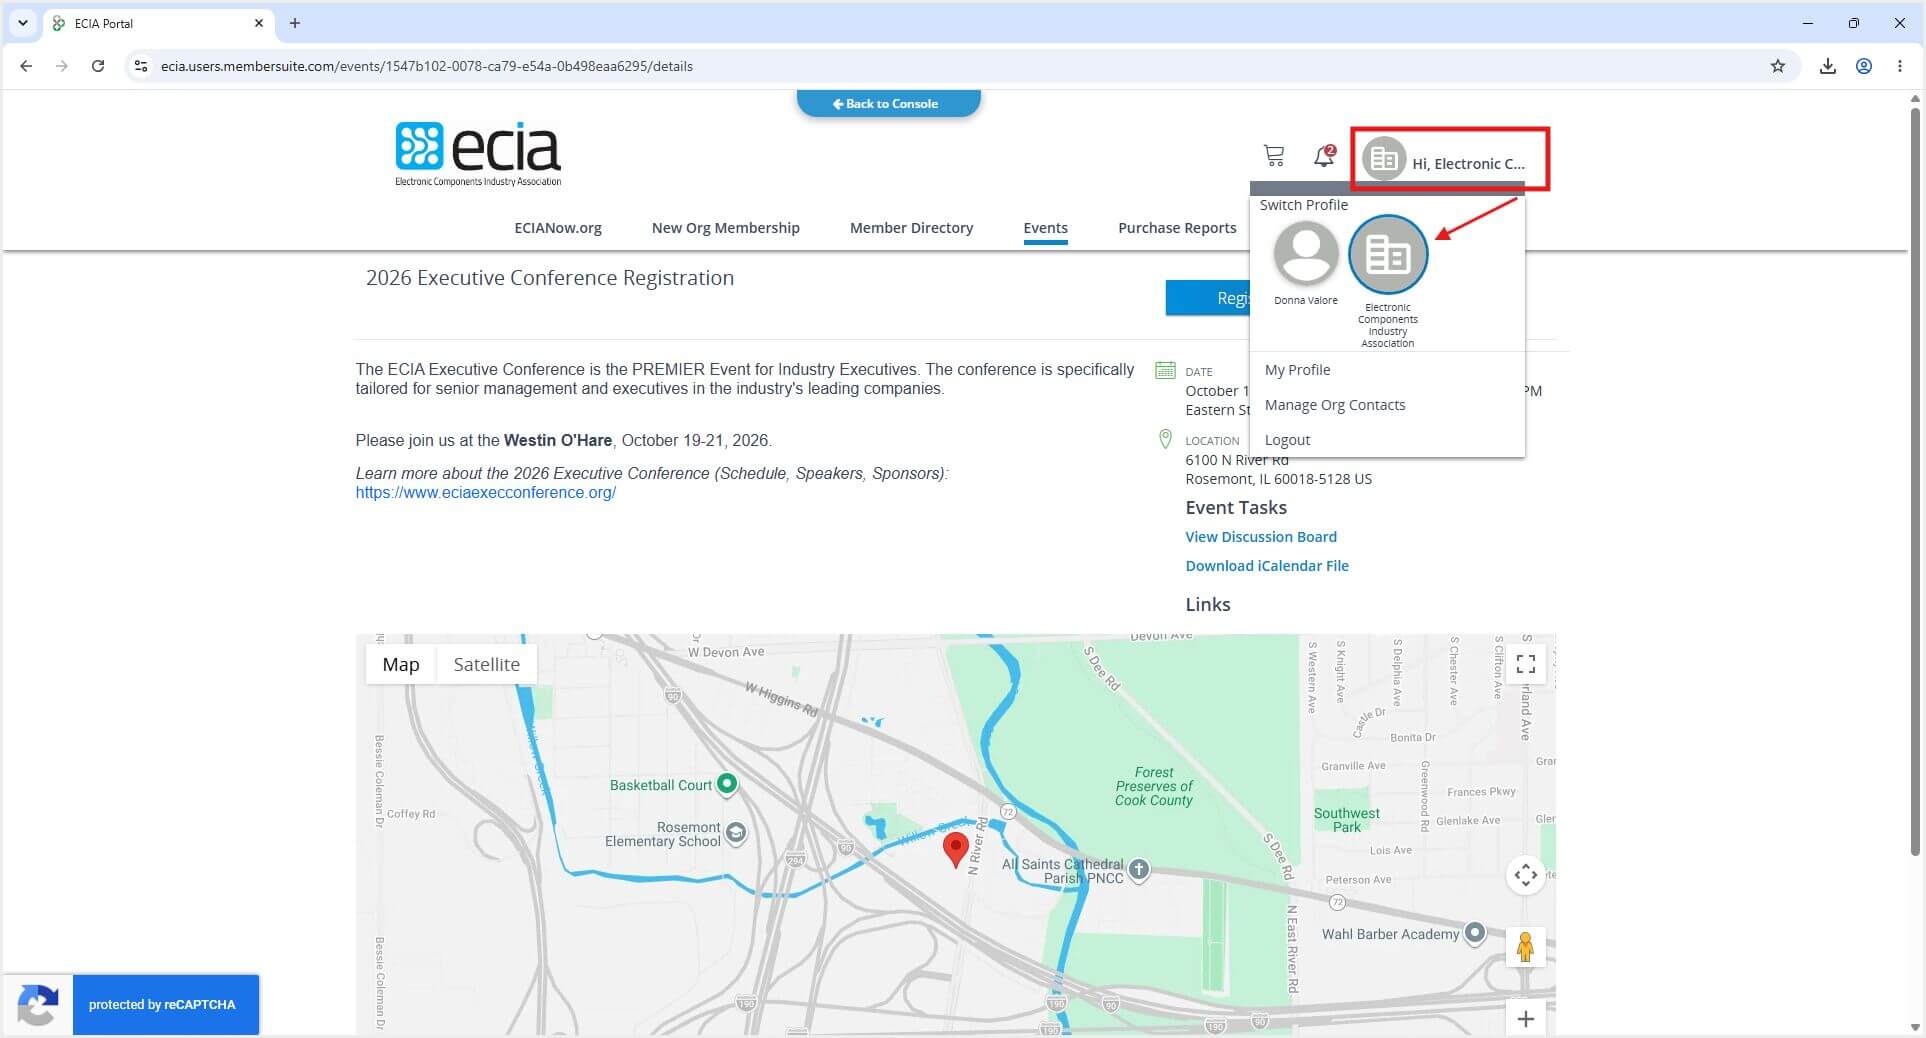
Task: Open Hi, Electronic C... user menu
Action: (x=1449, y=160)
